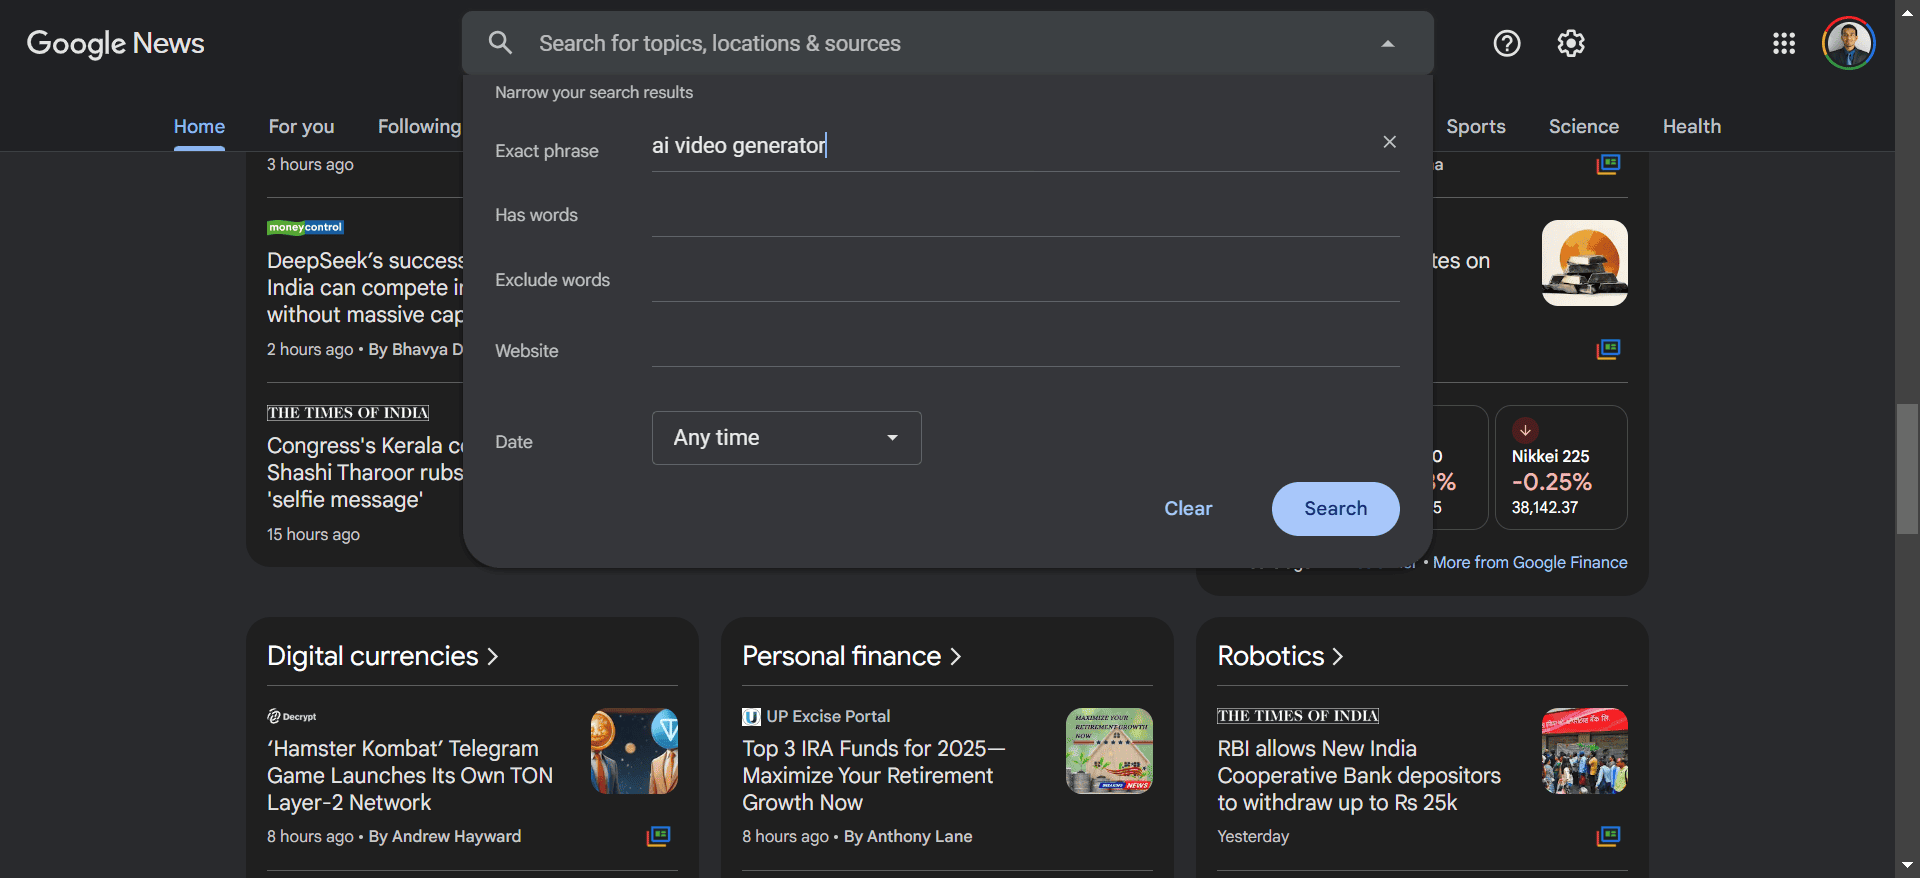Viewport: 1920px width, 878px height.
Task: Open The Times of India logo in Robotics
Action: [x=1297, y=715]
